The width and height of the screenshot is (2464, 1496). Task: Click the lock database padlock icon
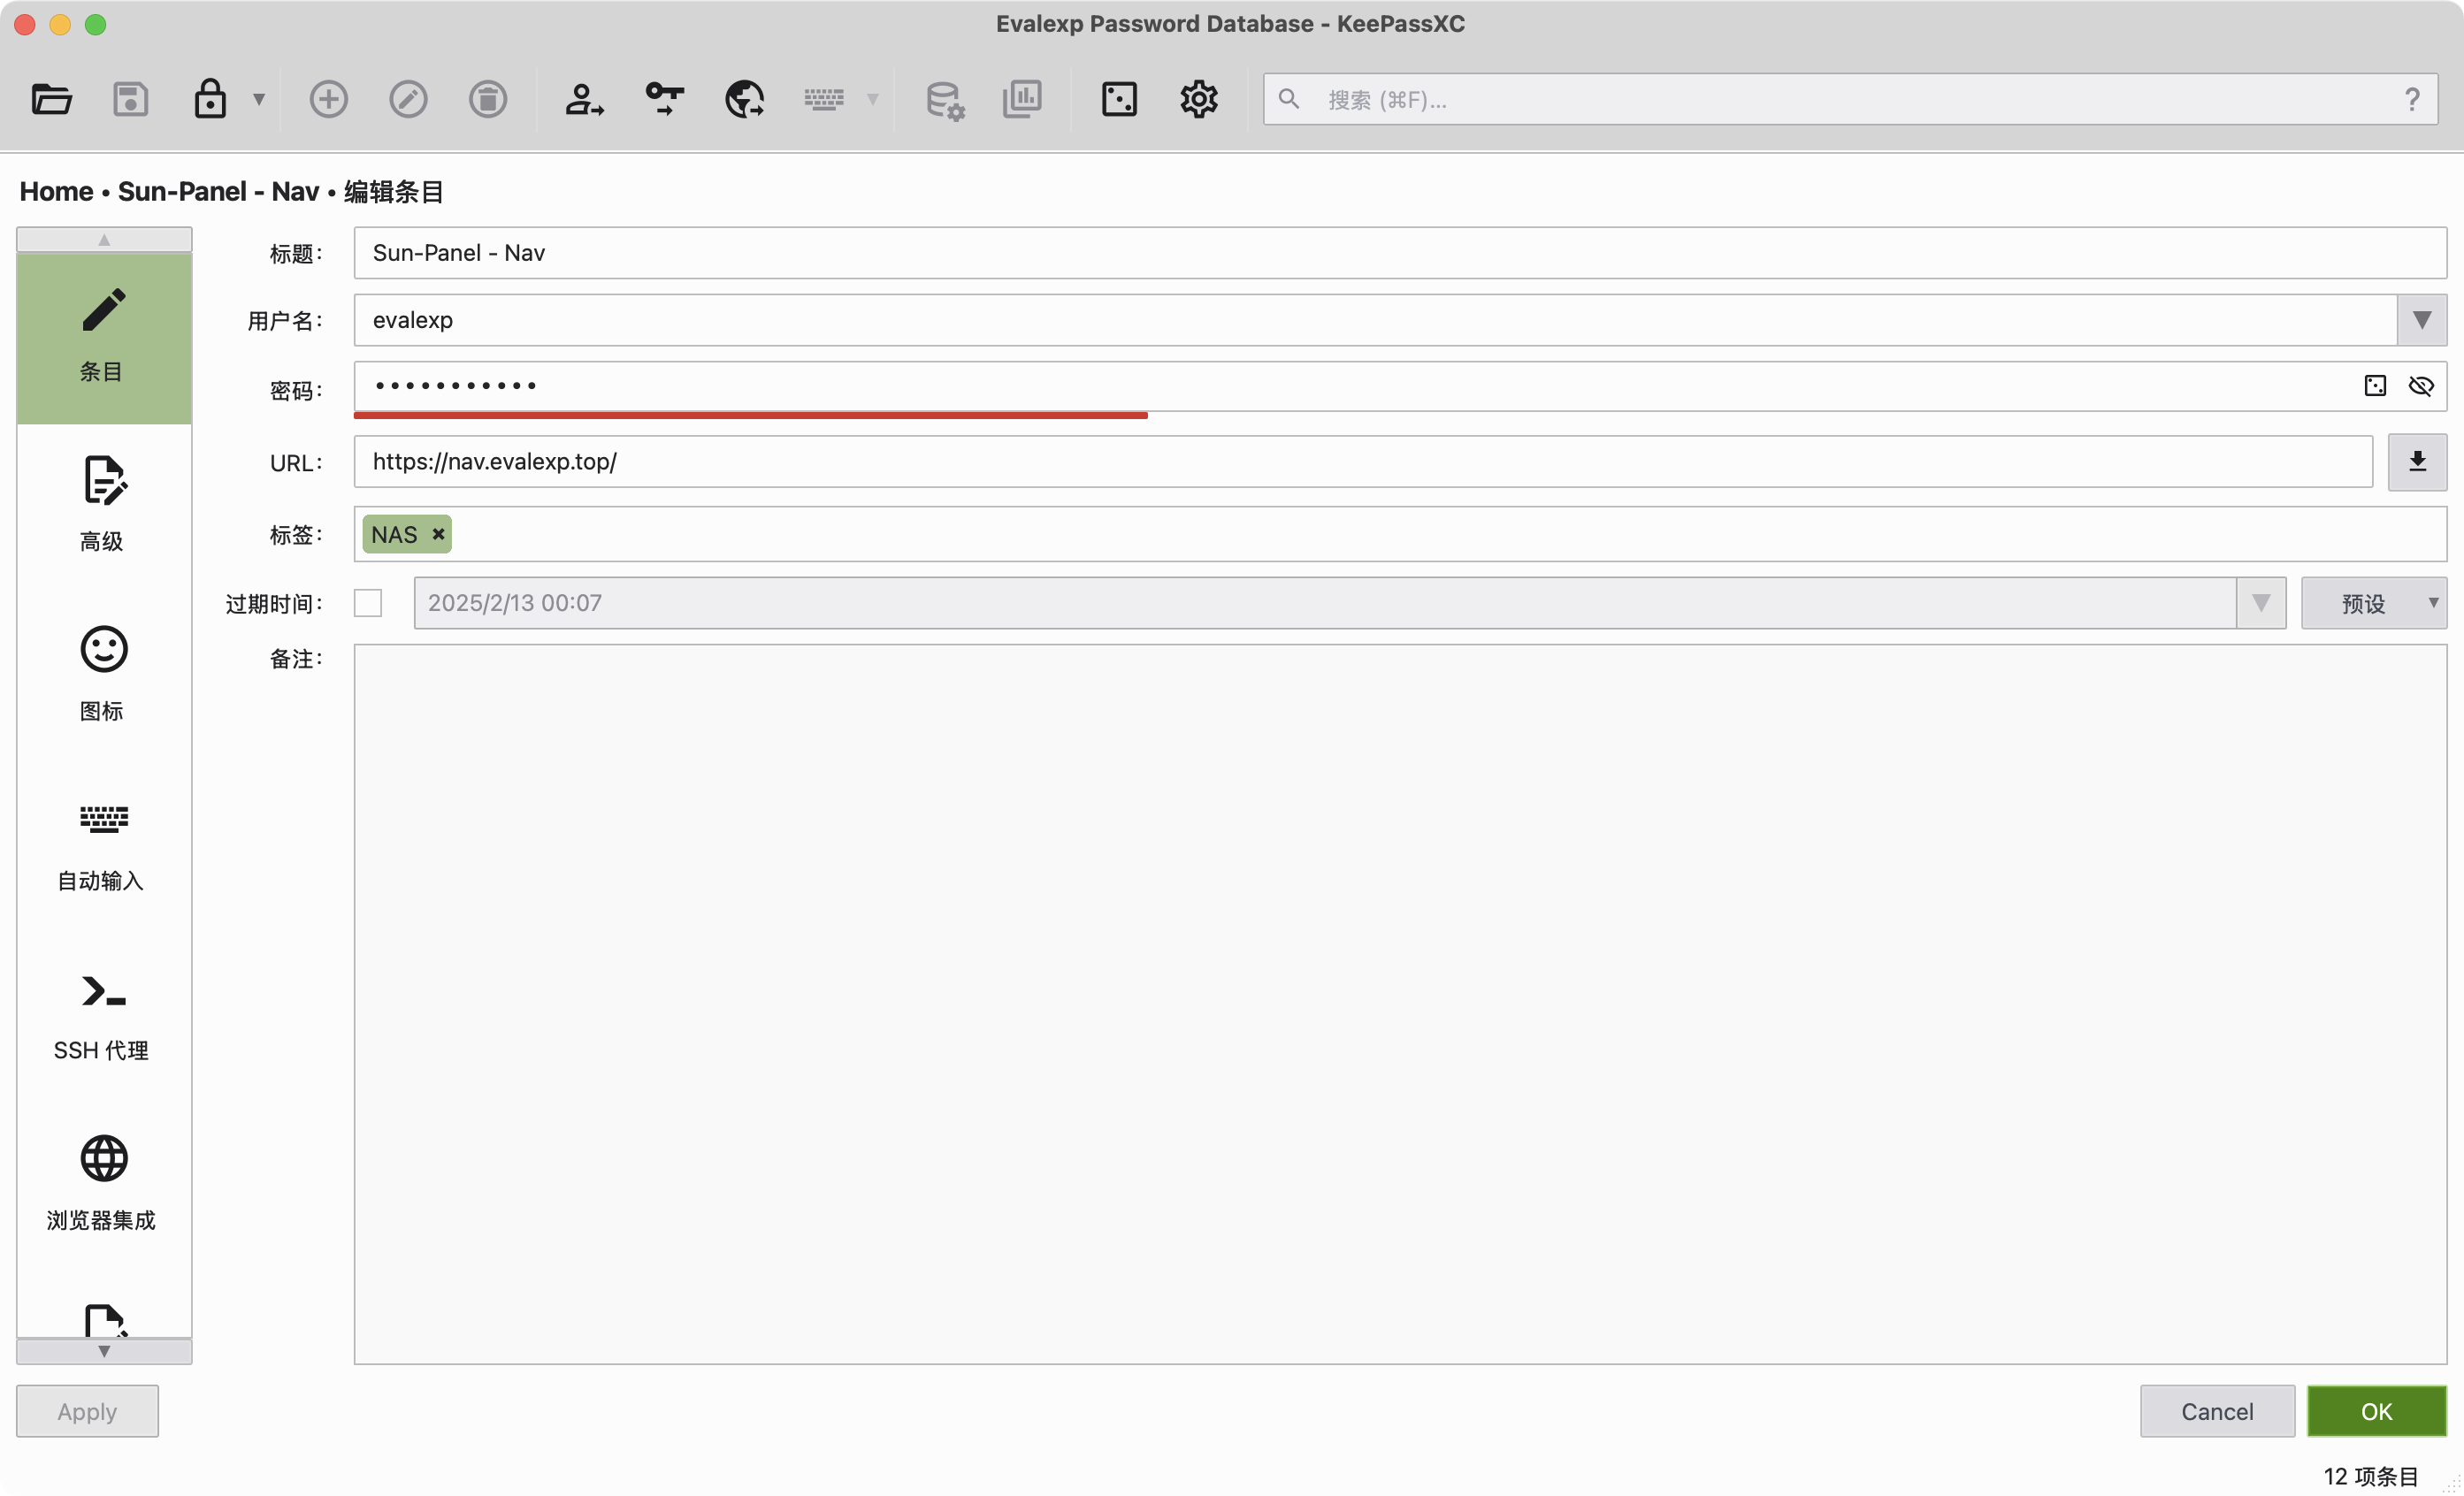[x=209, y=99]
